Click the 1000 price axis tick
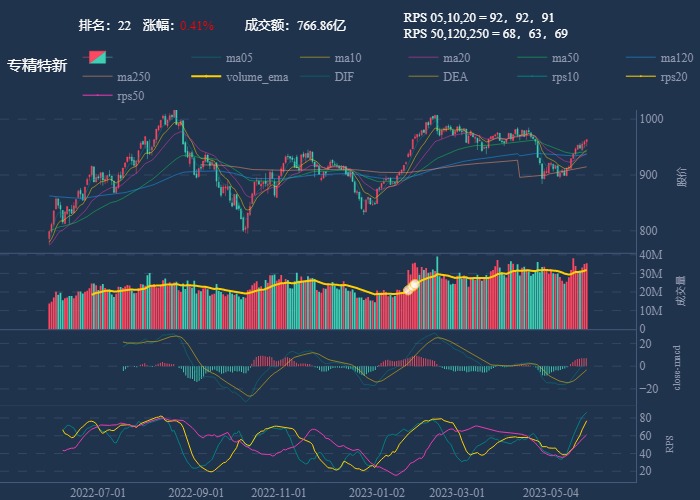 click(x=653, y=120)
